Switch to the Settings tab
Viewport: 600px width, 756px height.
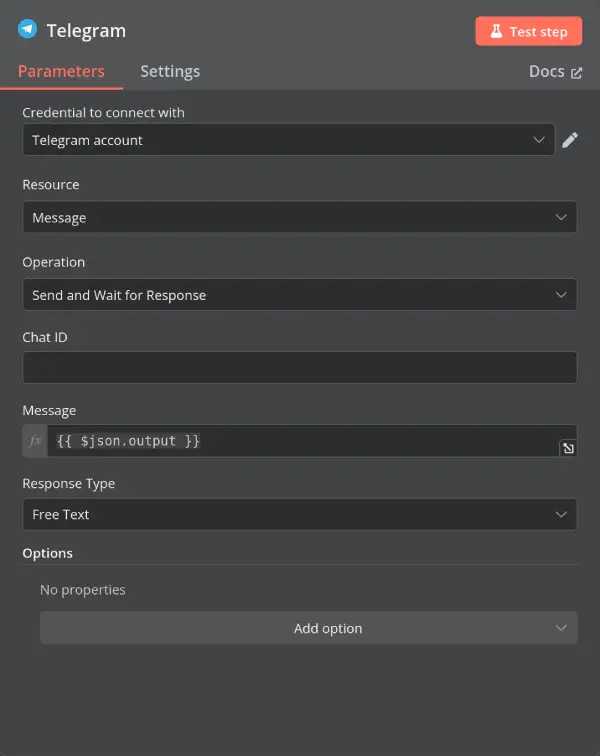[170, 71]
